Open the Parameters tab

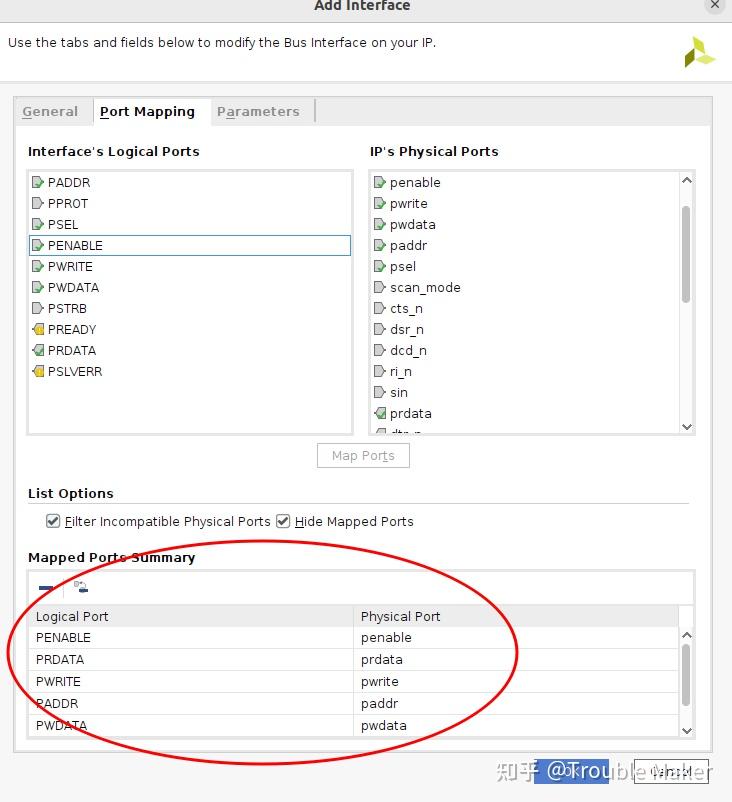[258, 111]
